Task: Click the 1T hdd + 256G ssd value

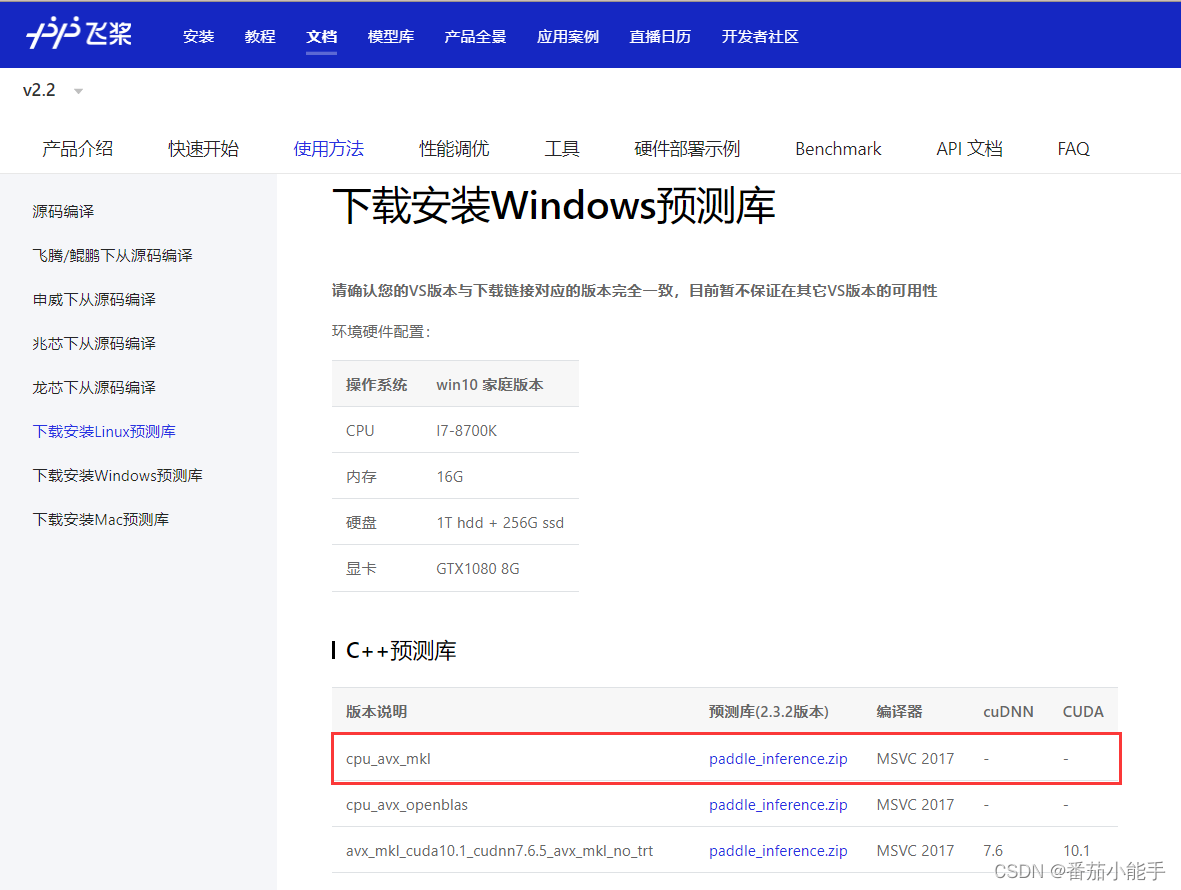Action: pos(500,523)
